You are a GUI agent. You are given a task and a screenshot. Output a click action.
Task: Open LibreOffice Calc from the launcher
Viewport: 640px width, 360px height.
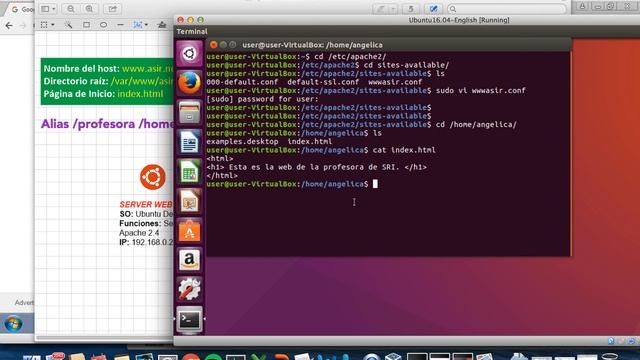pyautogui.click(x=189, y=171)
